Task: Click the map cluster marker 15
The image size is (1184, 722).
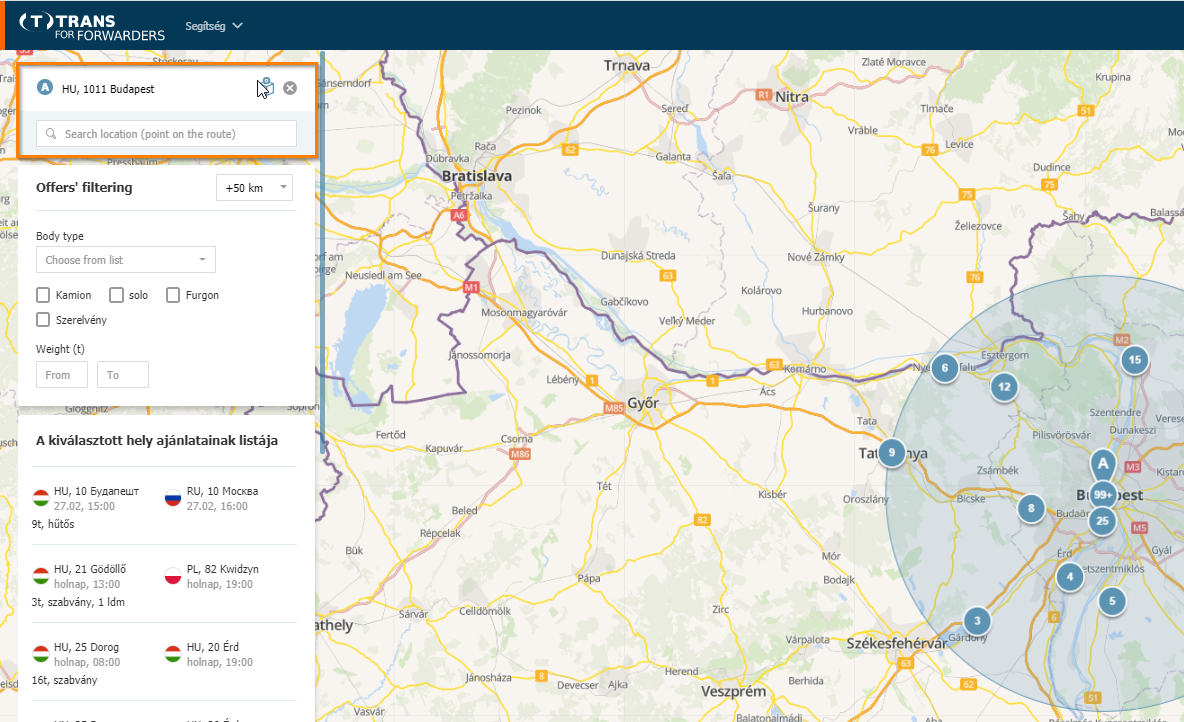Action: click(x=1135, y=360)
